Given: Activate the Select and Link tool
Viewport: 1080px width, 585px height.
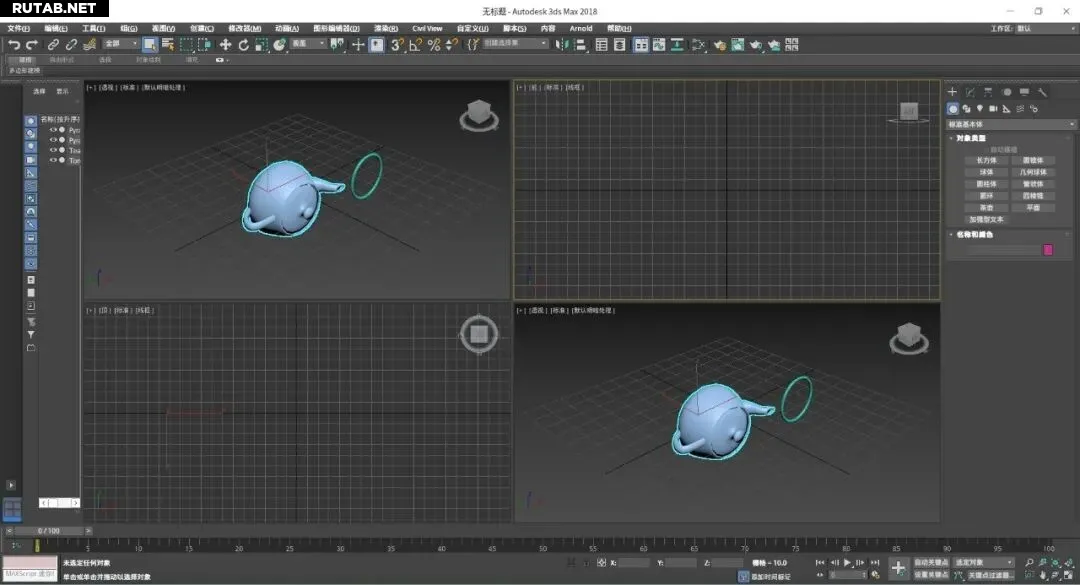Looking at the screenshot, I should pyautogui.click(x=54, y=45).
